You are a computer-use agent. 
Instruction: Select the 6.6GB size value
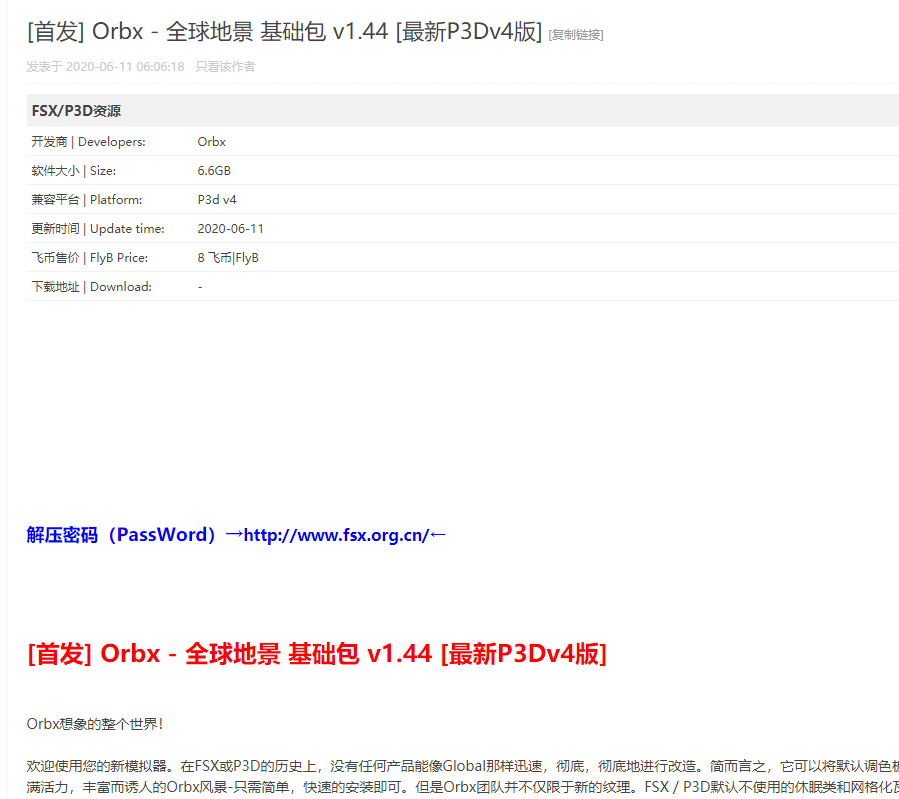[214, 171]
